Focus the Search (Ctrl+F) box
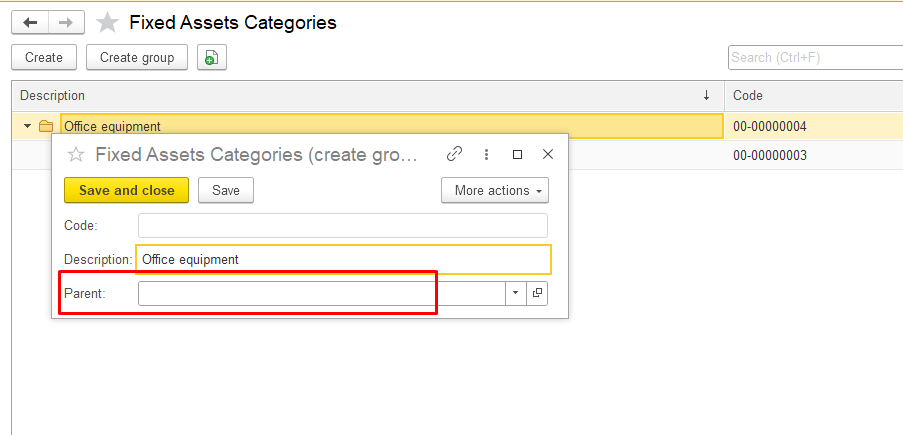Viewport: 903px width, 435px height. click(x=814, y=57)
